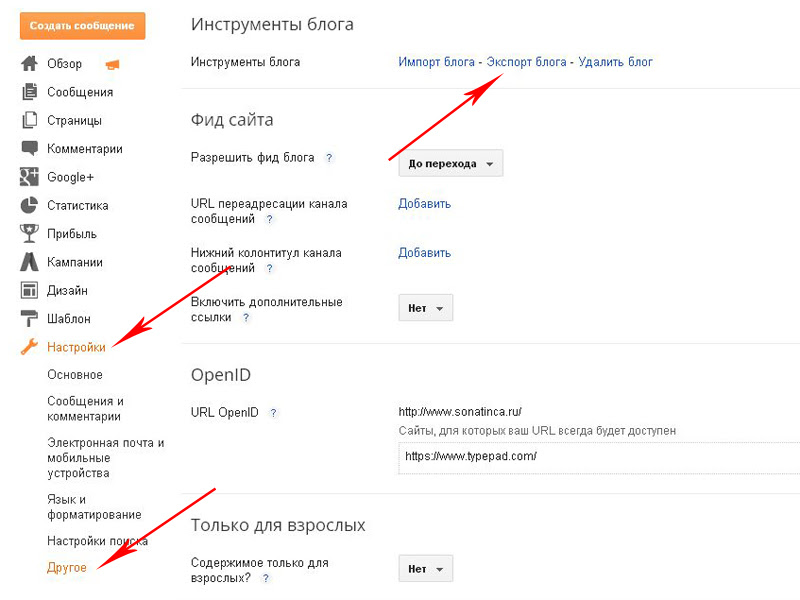Image resolution: width=800 pixels, height=600 pixels.
Task: Click the Фид сайта heading
Action: pos(232,119)
